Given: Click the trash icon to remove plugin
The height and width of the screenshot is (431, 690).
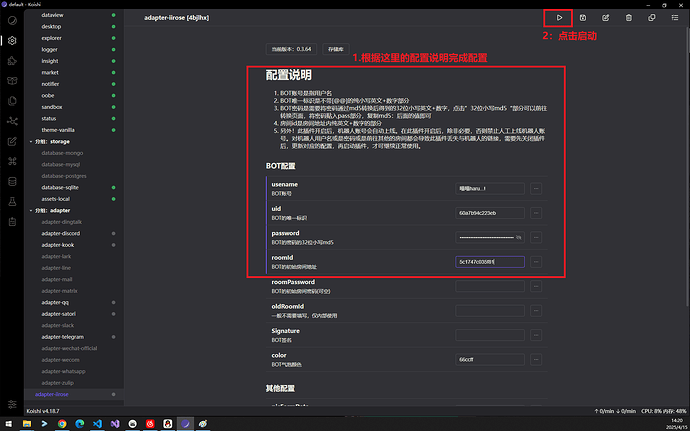Looking at the screenshot, I should tap(629, 18).
